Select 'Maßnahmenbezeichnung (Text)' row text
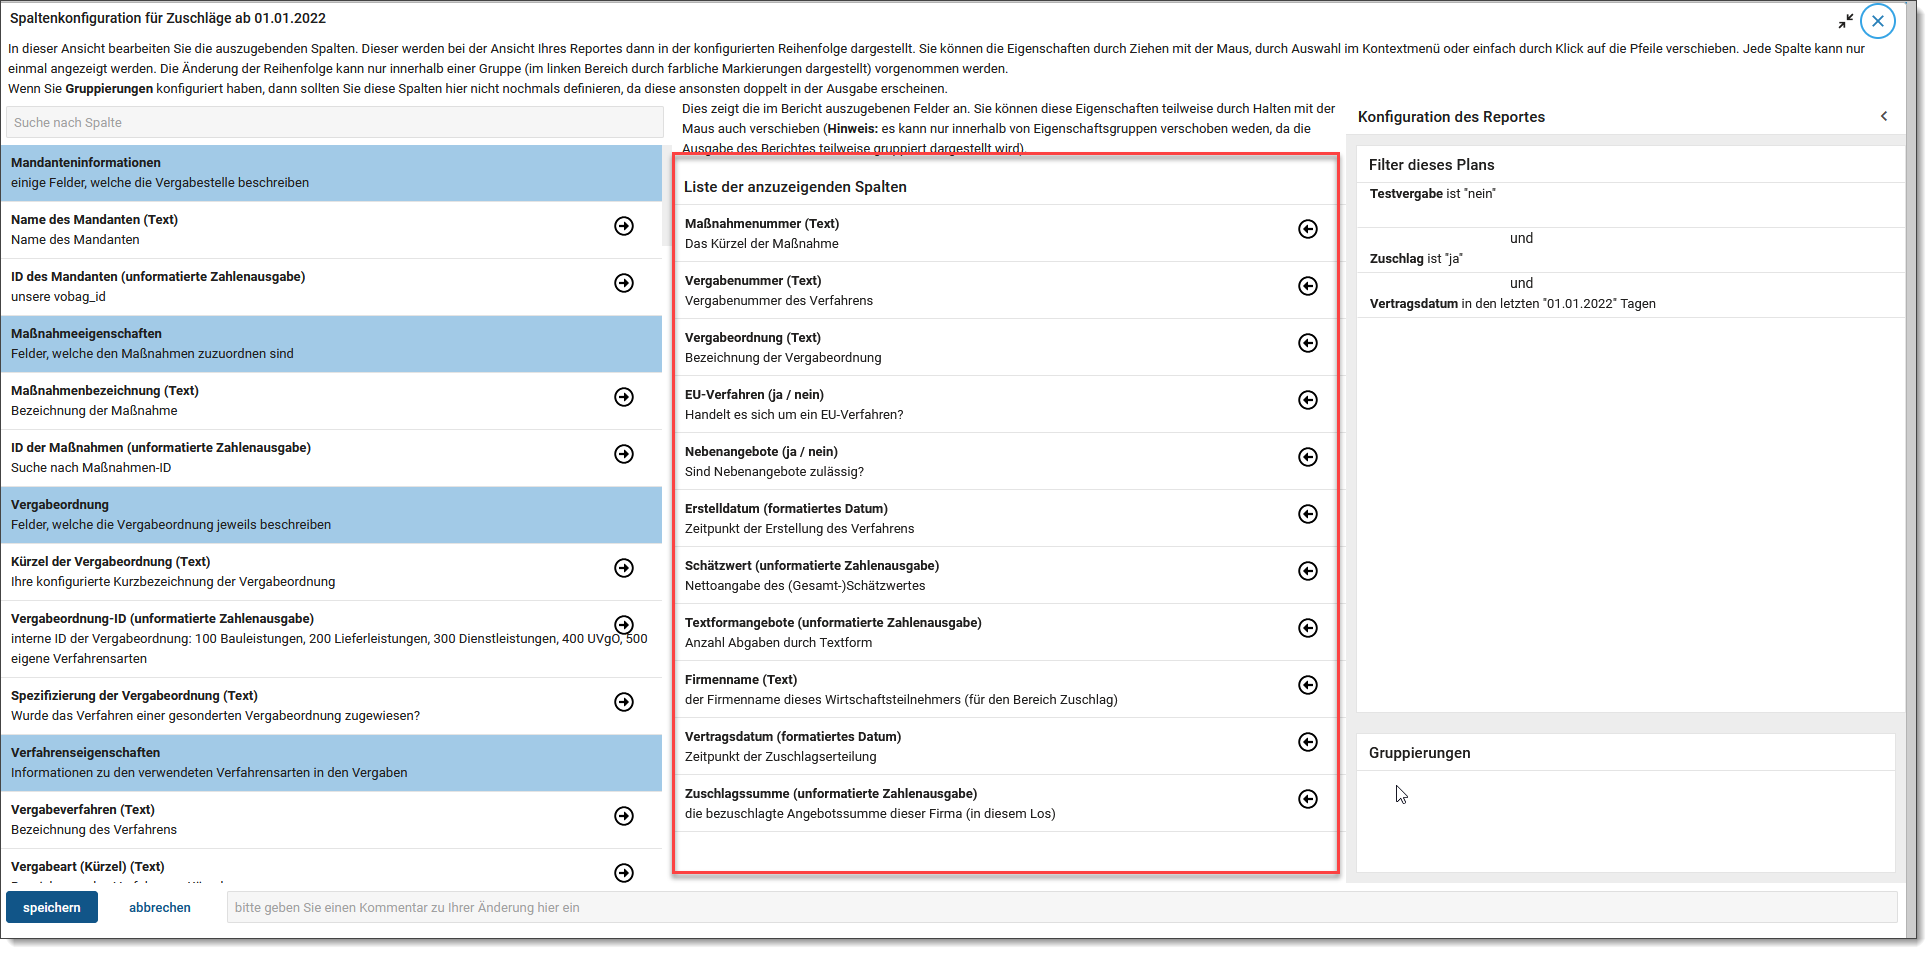 105,391
